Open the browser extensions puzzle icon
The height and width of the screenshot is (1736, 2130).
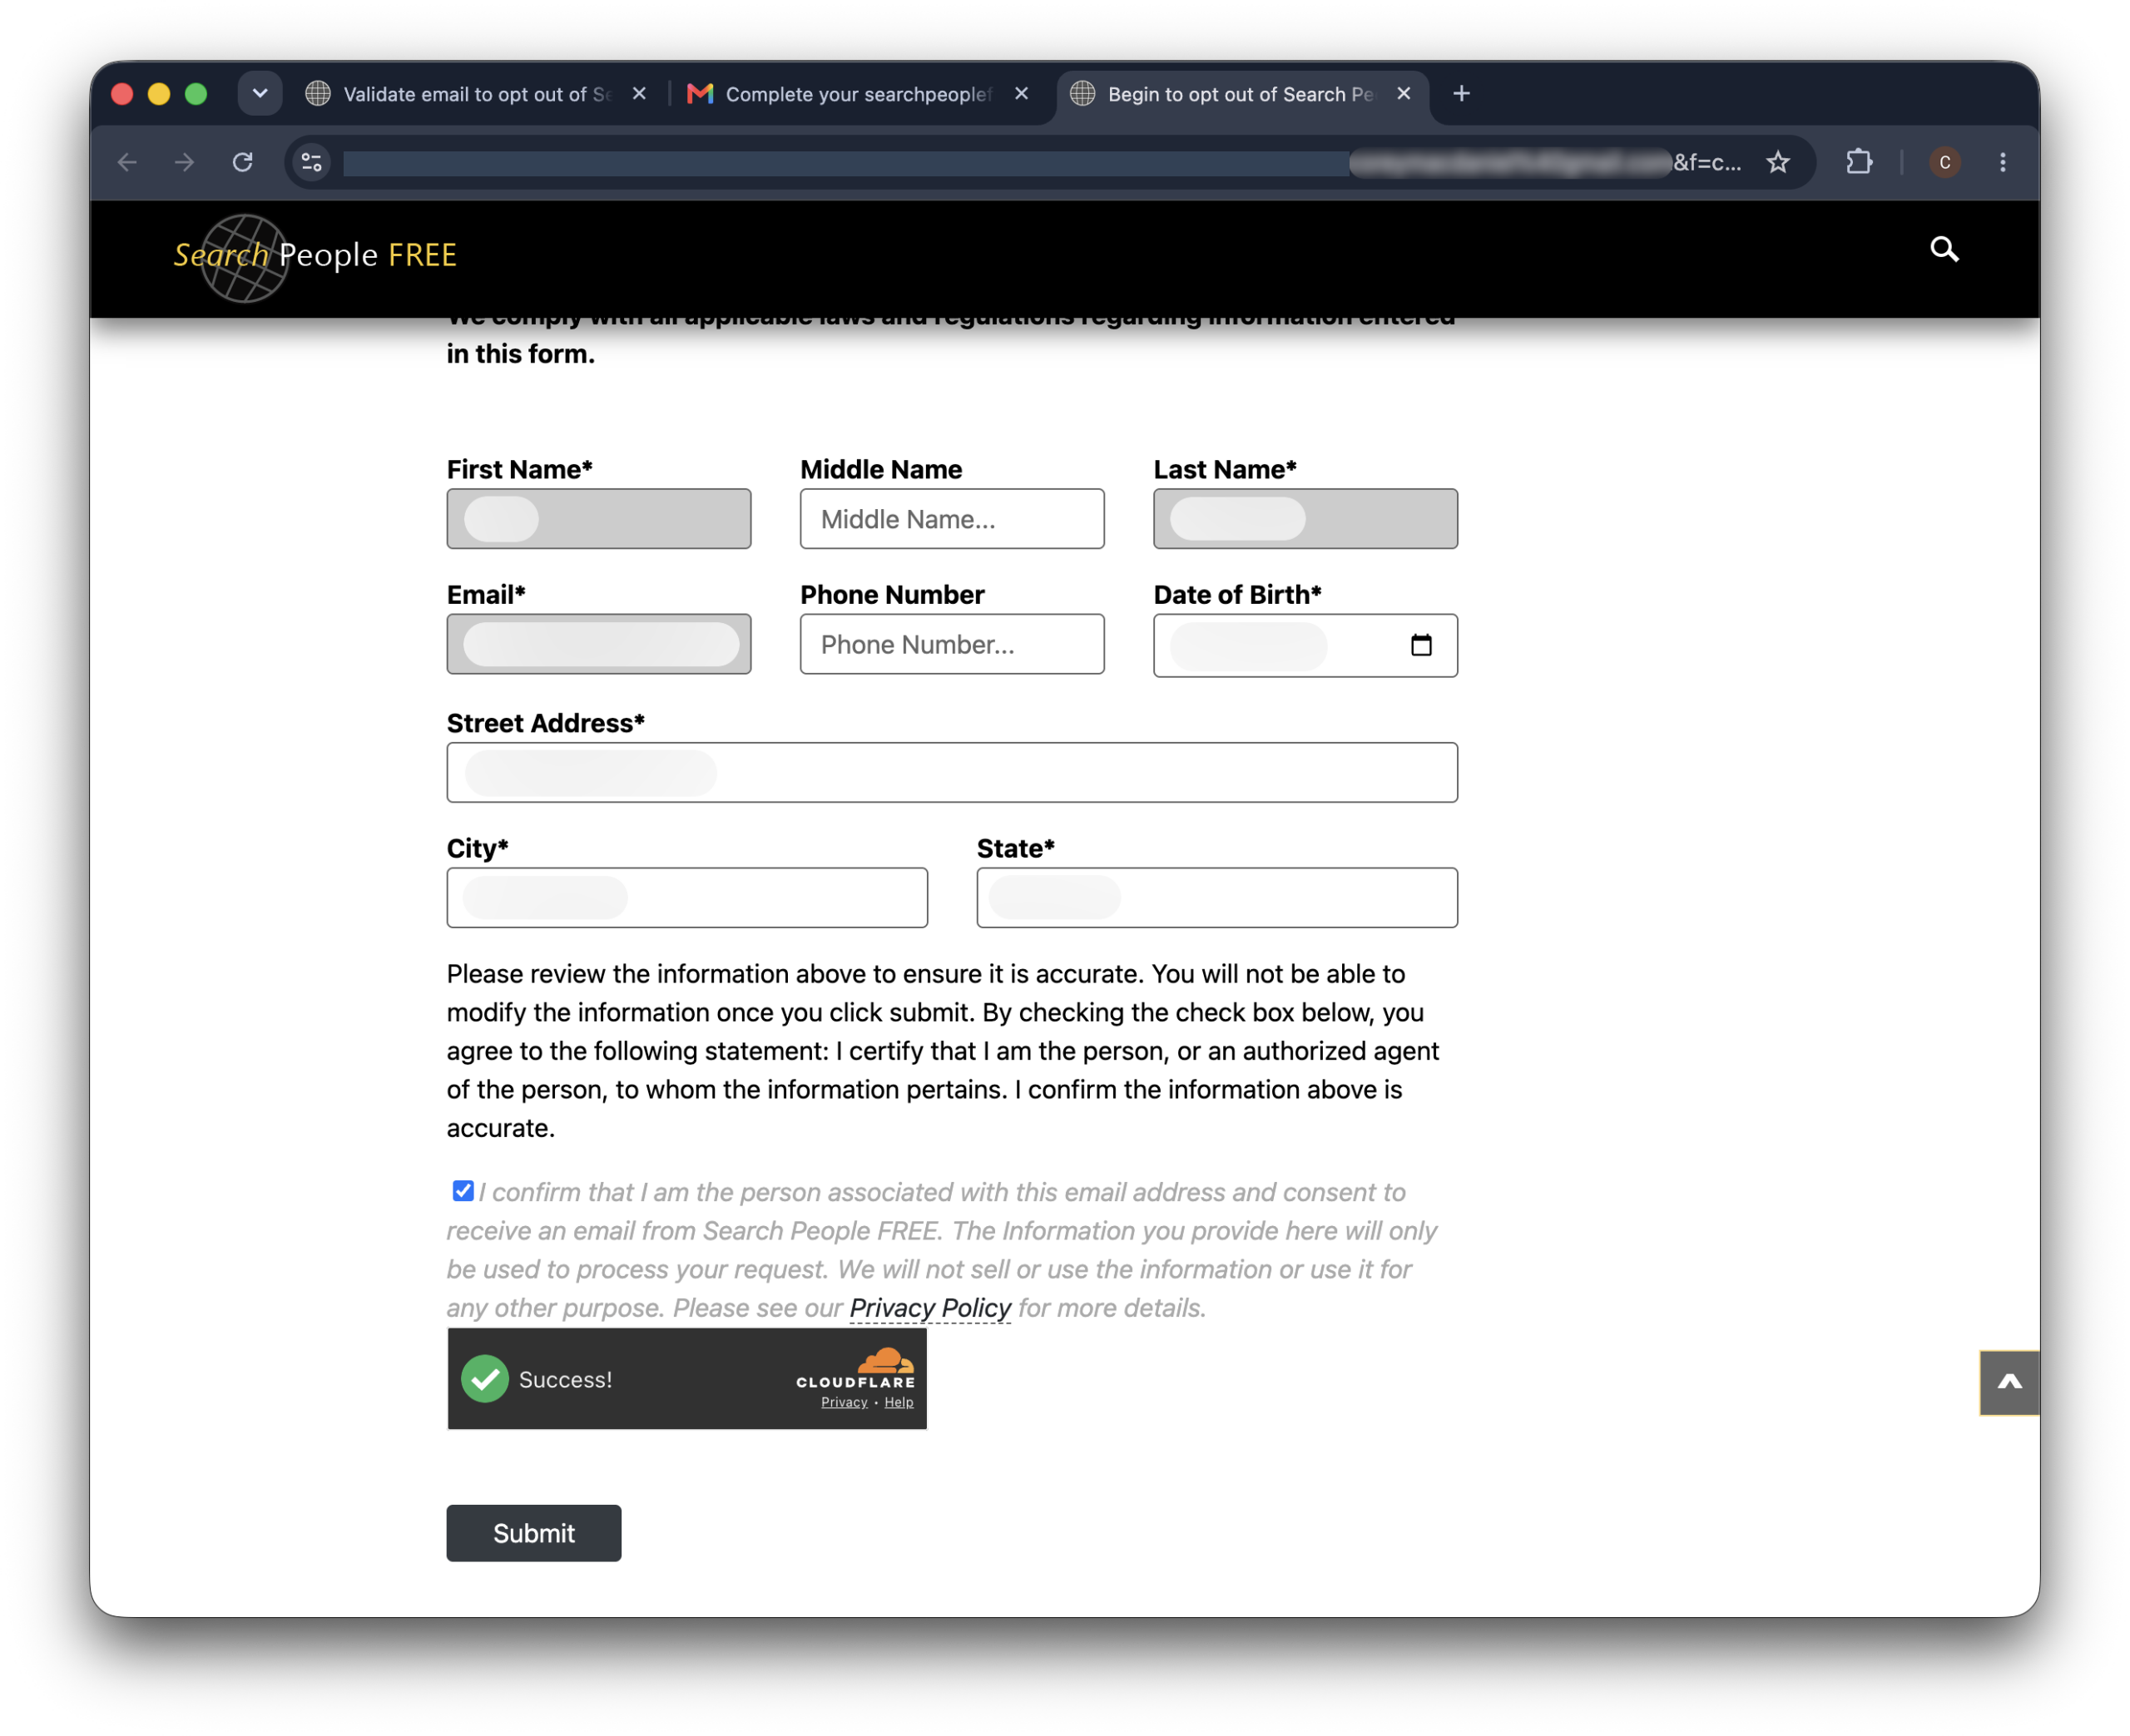tap(1858, 162)
